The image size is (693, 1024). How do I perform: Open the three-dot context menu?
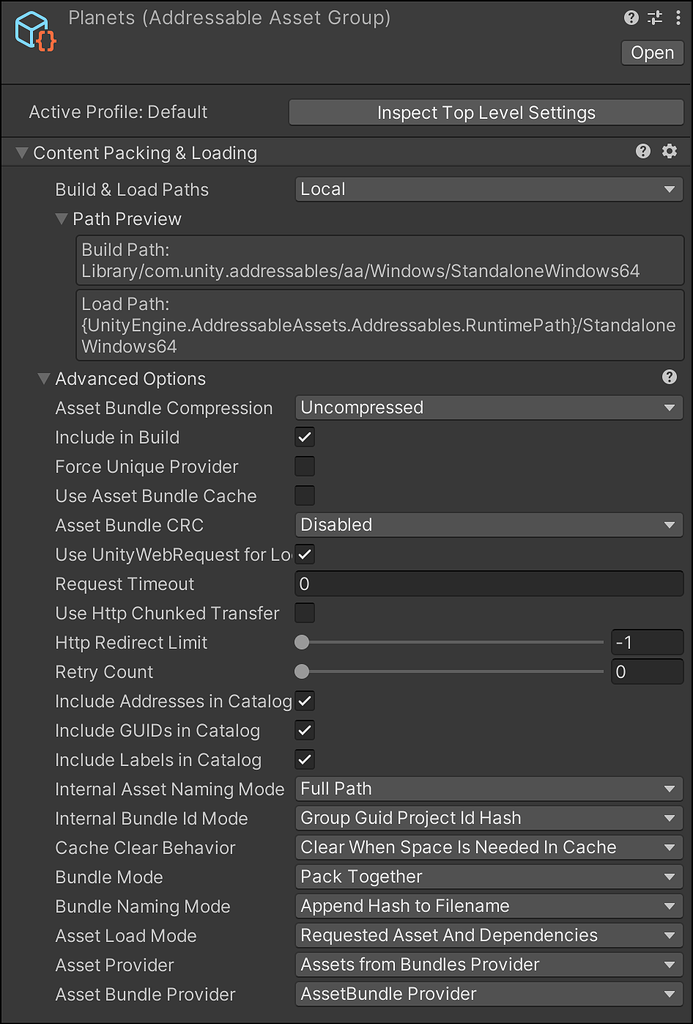[x=678, y=17]
